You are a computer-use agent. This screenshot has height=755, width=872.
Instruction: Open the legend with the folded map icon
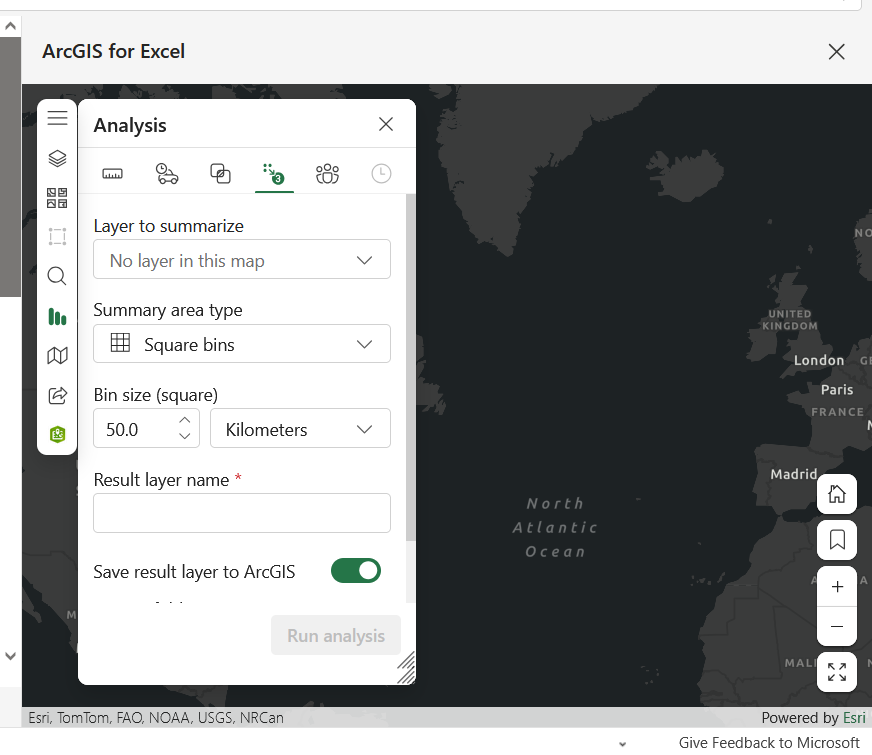click(57, 355)
